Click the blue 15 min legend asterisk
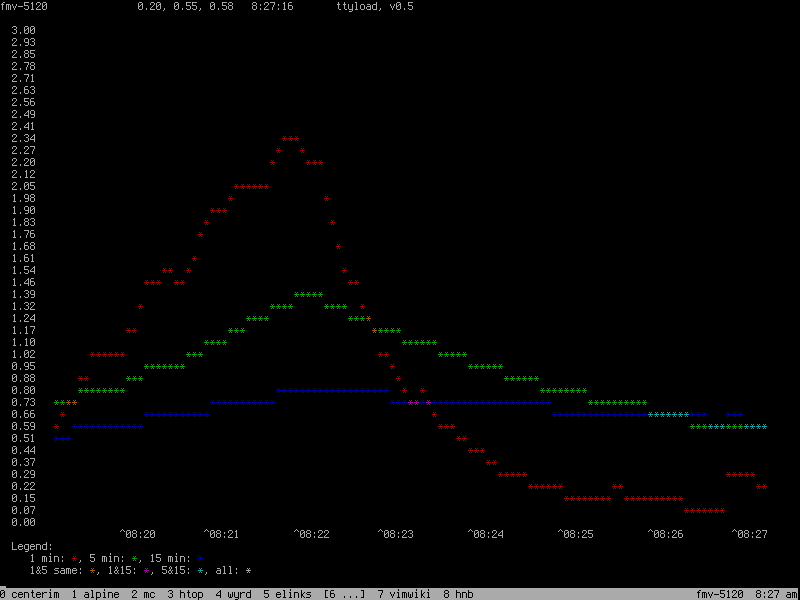This screenshot has height=600, width=800. point(201,559)
